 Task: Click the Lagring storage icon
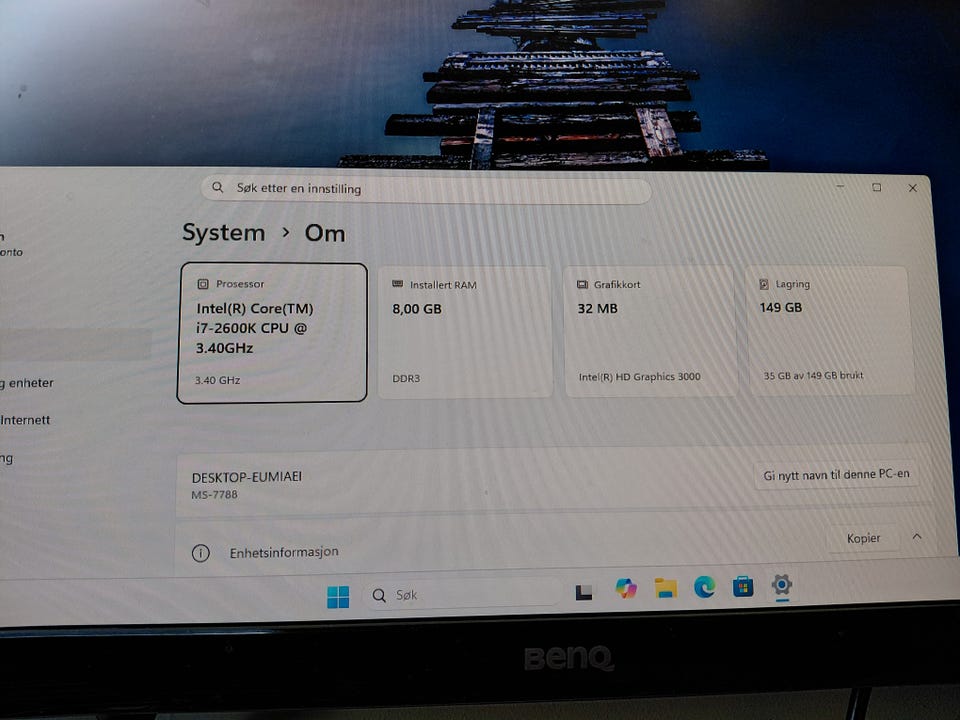764,284
